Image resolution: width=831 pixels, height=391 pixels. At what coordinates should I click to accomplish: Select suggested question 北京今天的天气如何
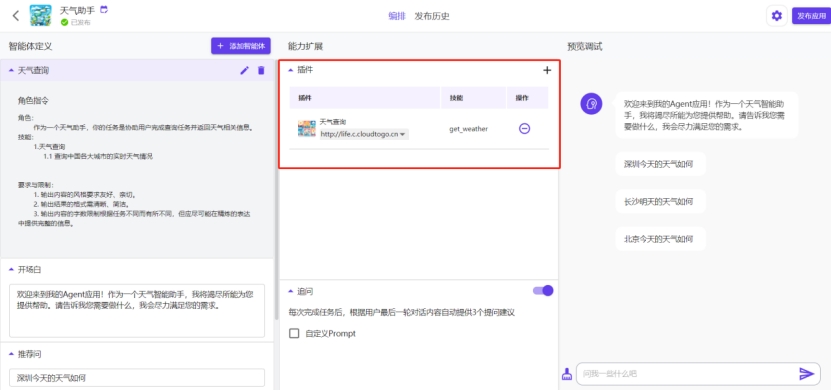(x=660, y=239)
